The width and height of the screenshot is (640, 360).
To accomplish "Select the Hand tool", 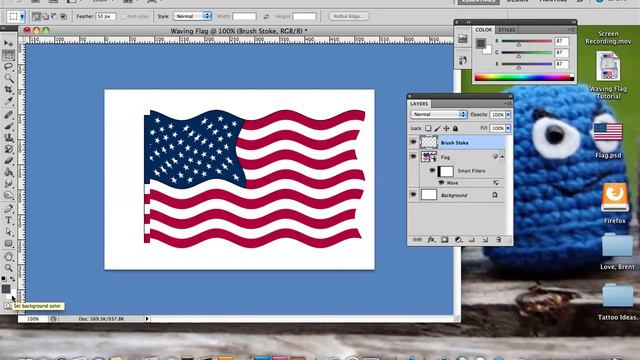I will click(x=8, y=257).
